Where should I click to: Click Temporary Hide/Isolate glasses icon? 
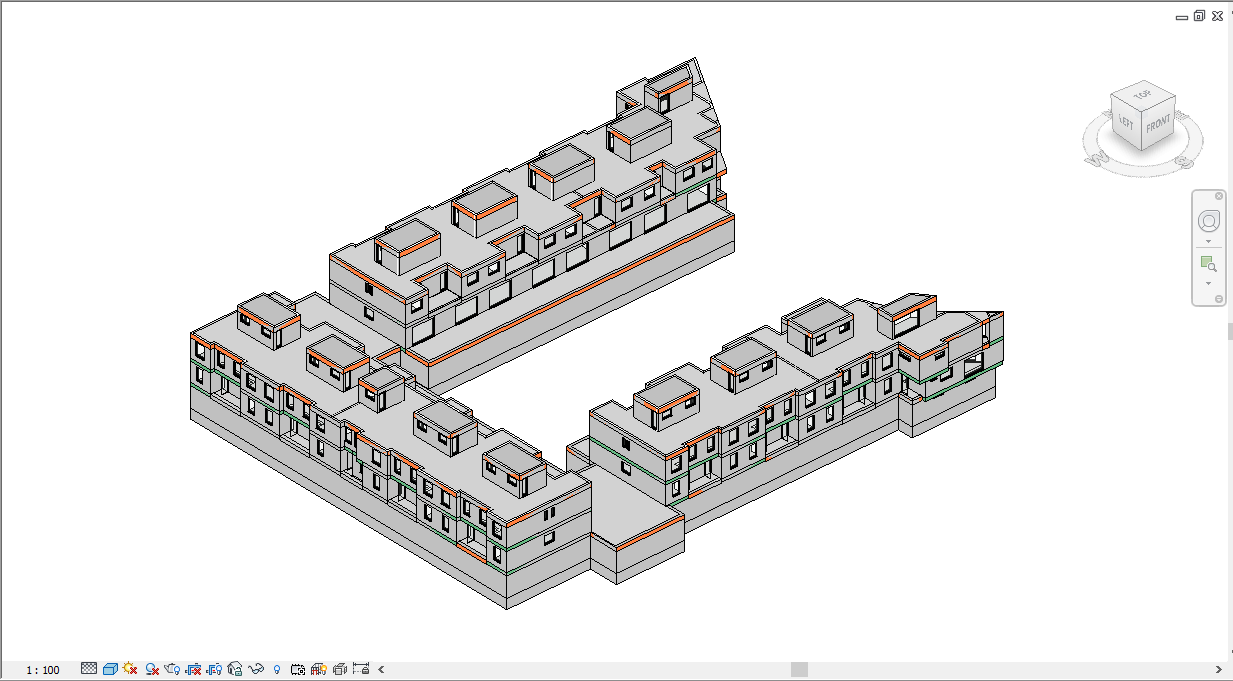(x=257, y=668)
